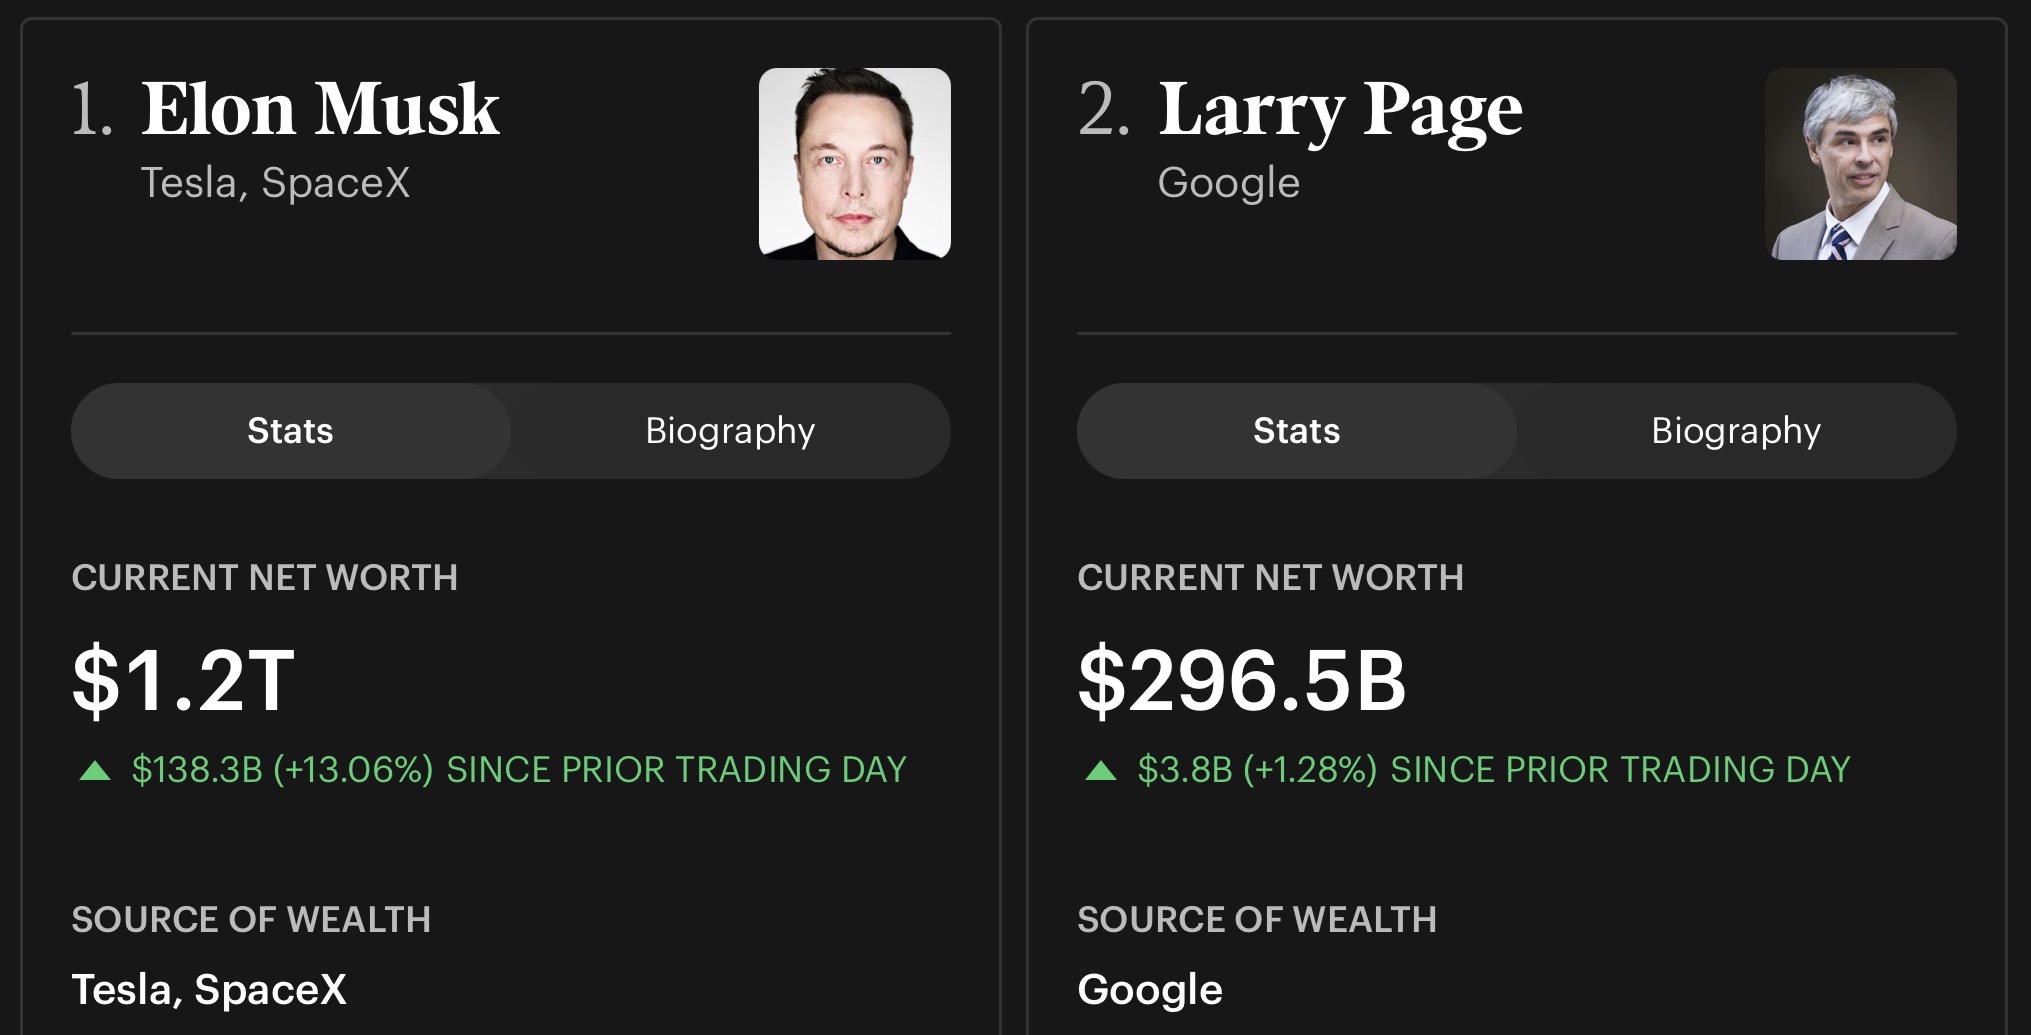
Task: Click 'Tesla, SpaceX' under Source of Wealth
Action: pos(209,990)
